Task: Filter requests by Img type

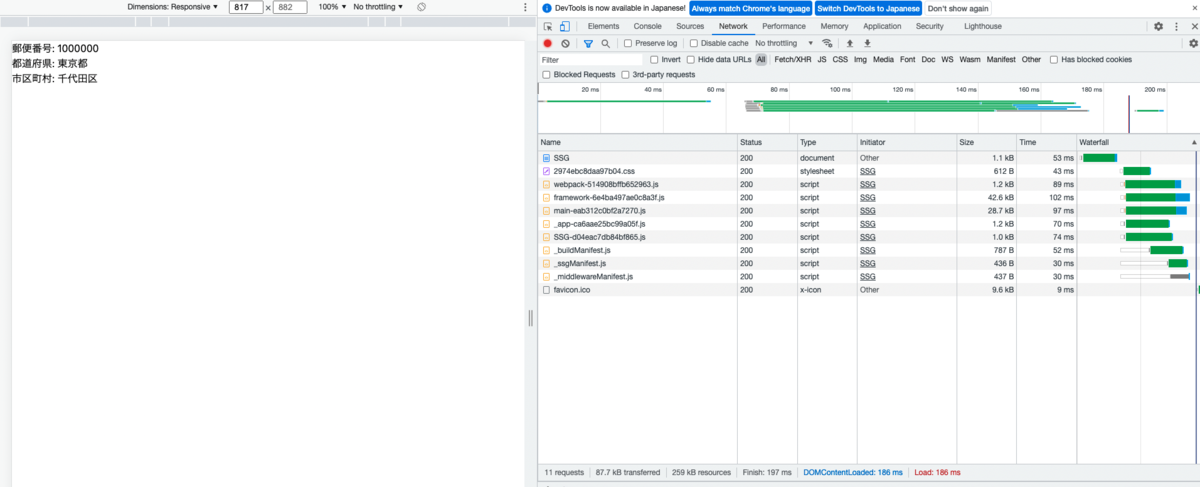Action: [860, 60]
